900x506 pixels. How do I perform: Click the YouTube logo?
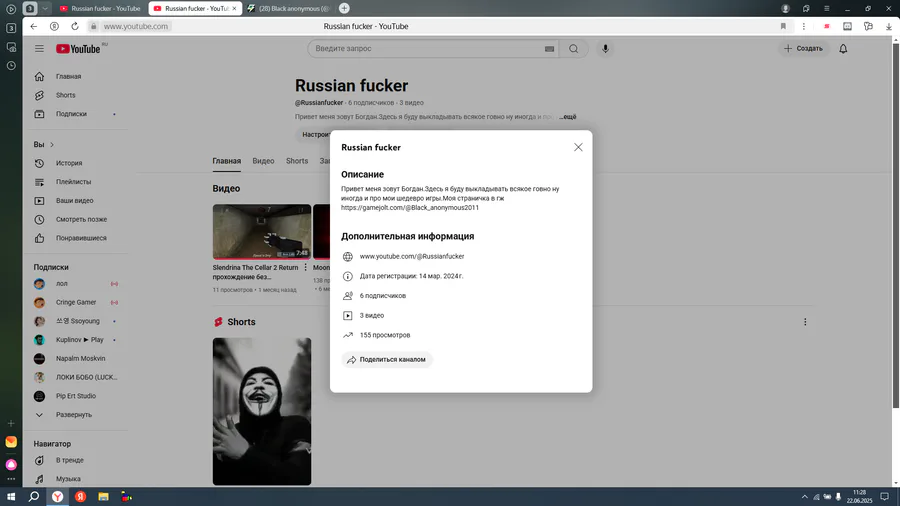(79, 49)
